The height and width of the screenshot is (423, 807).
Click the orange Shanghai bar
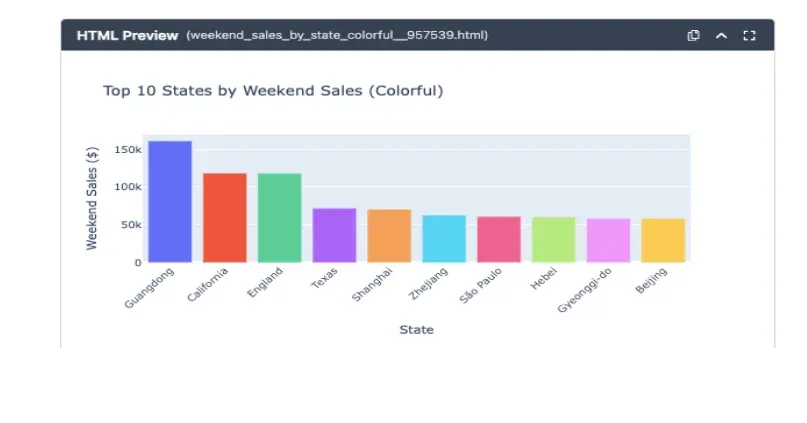389,236
